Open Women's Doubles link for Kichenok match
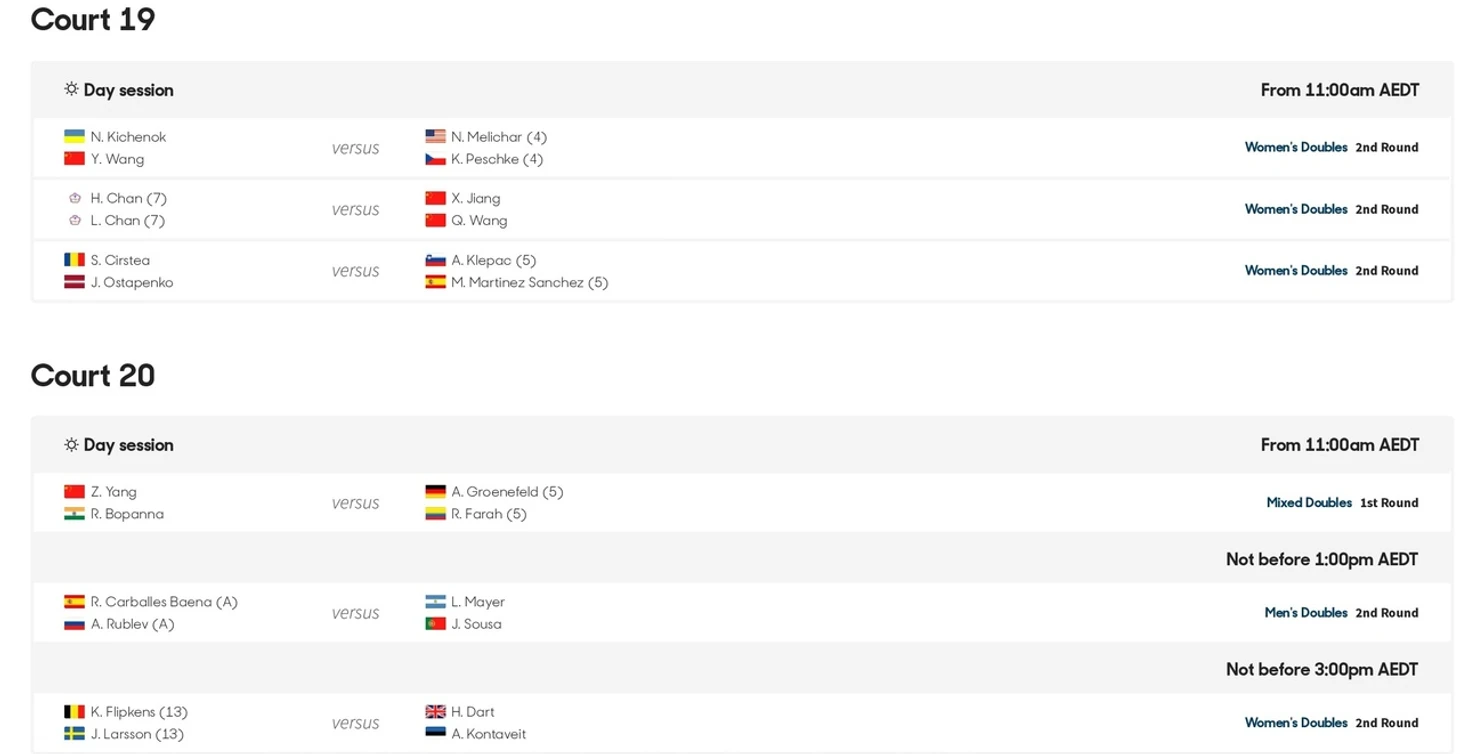The image size is (1460, 754). tap(1296, 147)
